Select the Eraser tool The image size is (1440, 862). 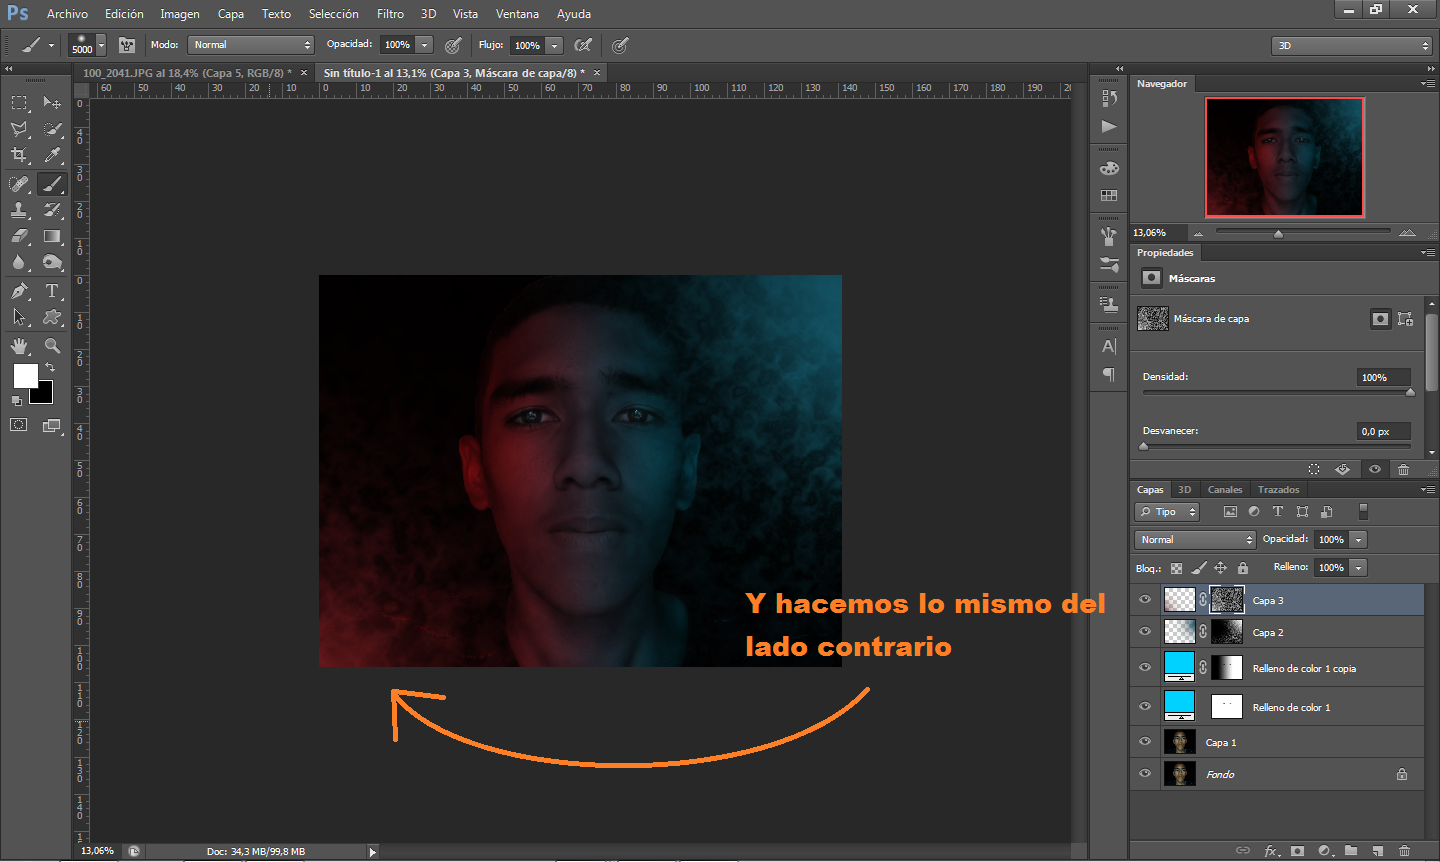tap(19, 236)
